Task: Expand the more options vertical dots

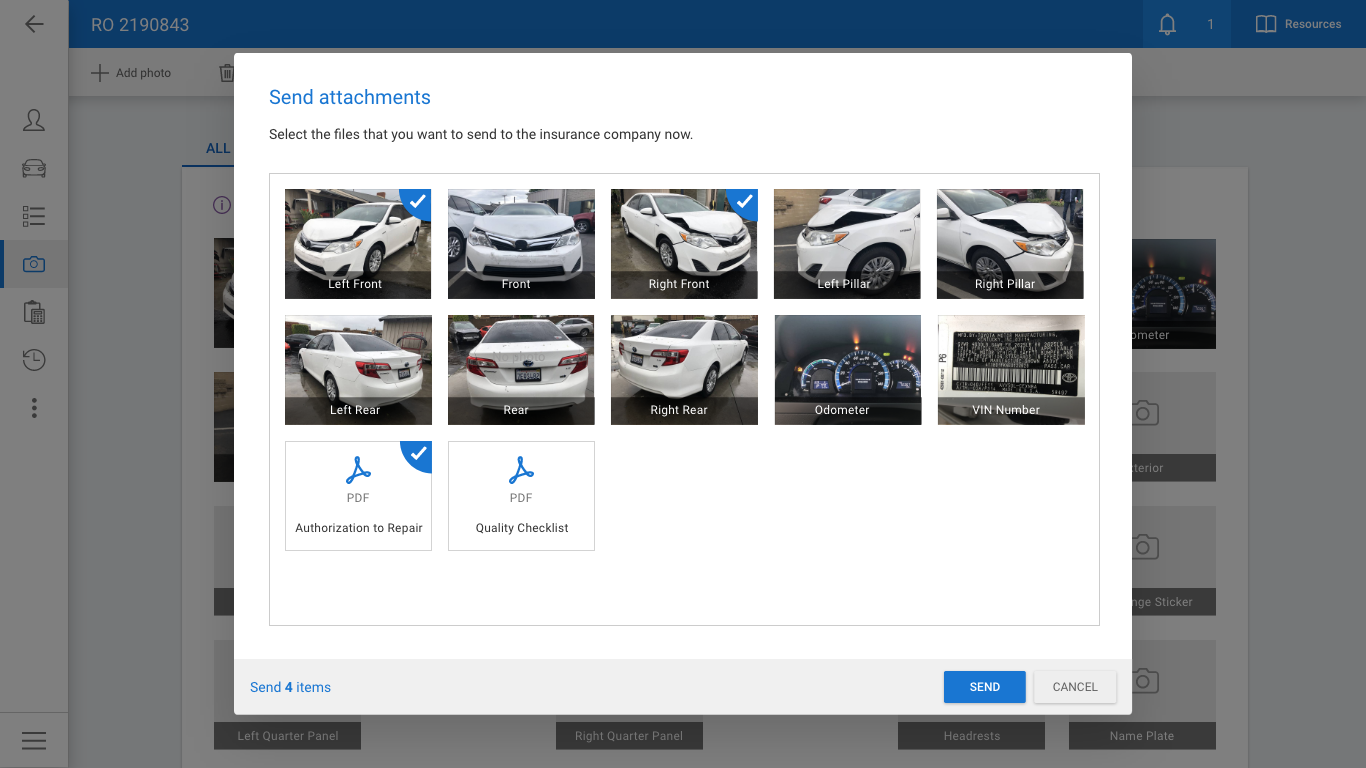Action: [34, 408]
